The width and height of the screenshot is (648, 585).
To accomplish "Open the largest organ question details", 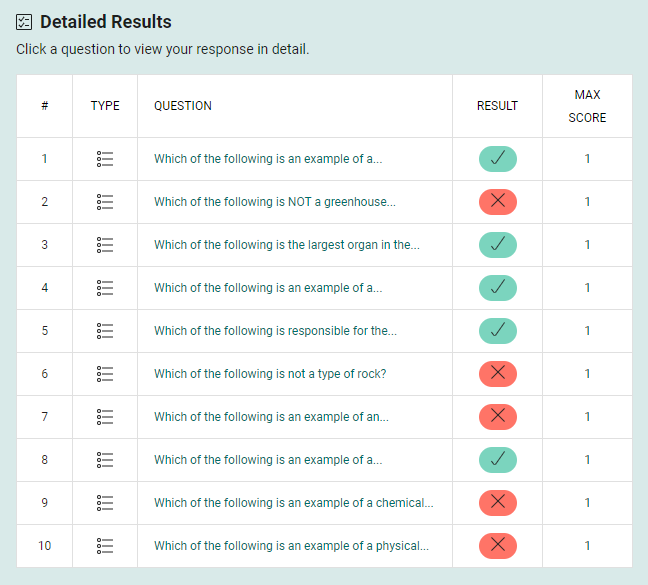I will 286,245.
